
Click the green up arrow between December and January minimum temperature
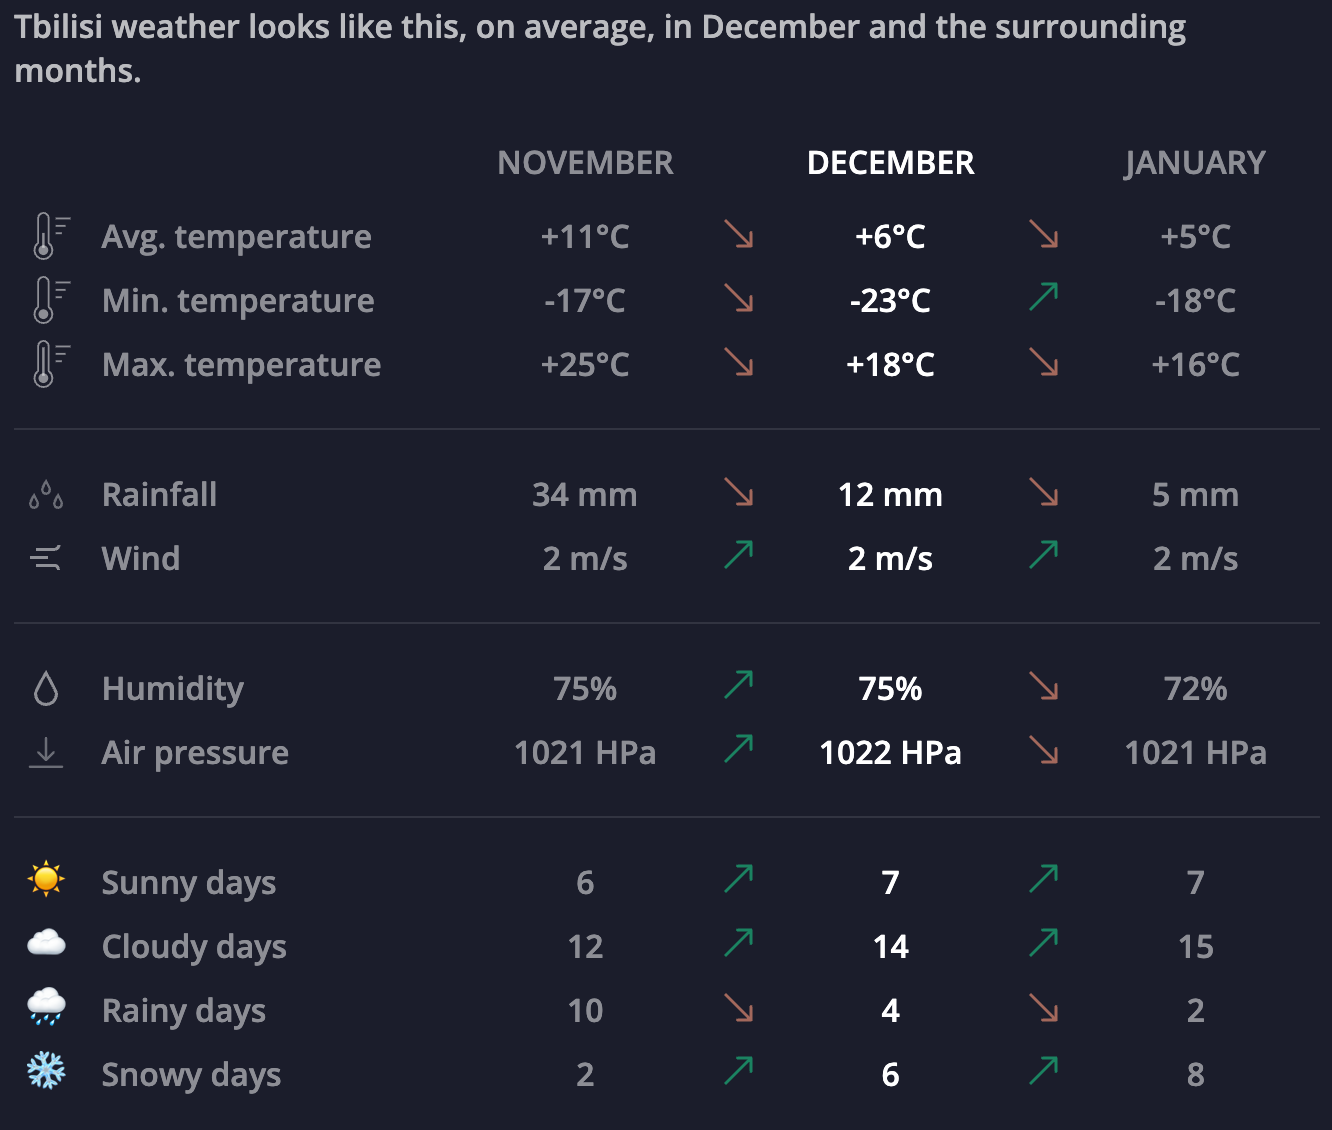tap(1044, 297)
